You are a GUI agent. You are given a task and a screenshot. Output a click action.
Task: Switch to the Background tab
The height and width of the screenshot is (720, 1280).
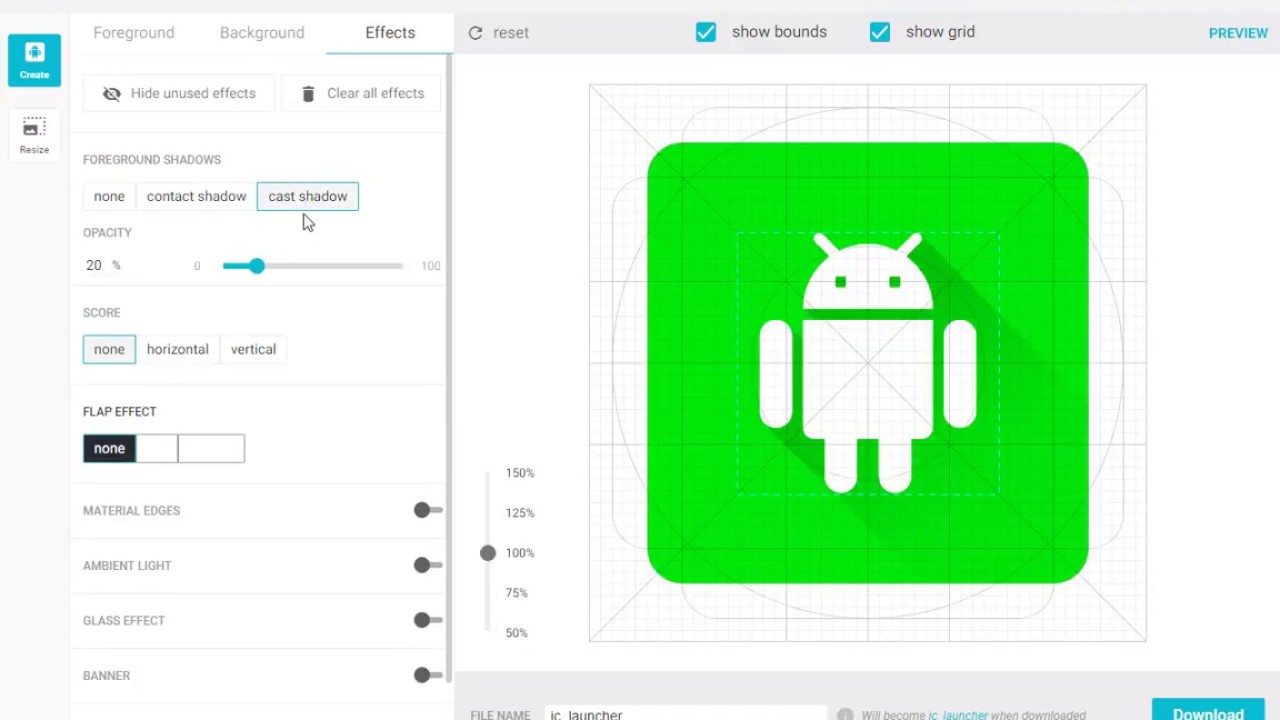(x=262, y=32)
